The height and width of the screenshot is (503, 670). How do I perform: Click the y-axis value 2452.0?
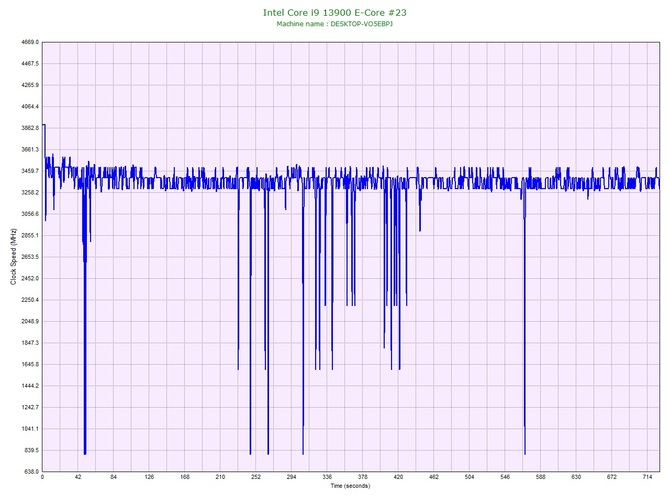(x=30, y=278)
